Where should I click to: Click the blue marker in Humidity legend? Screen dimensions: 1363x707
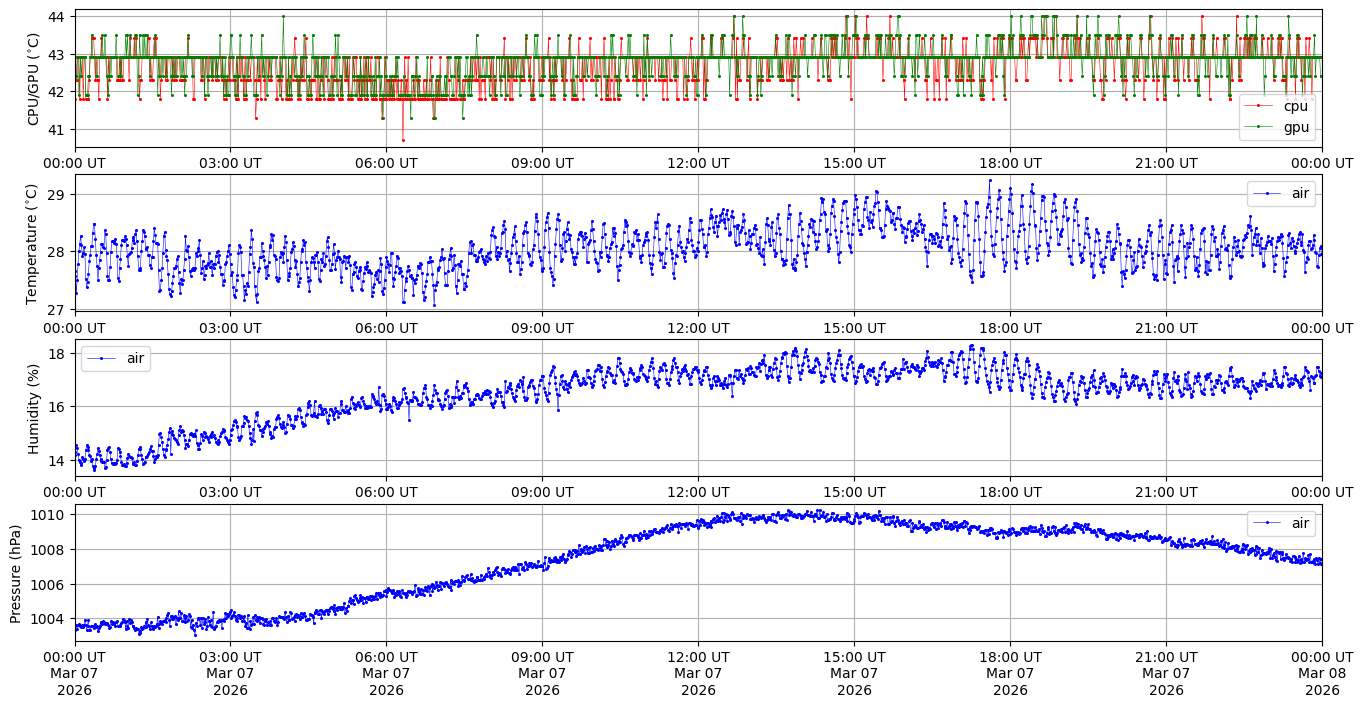click(102, 358)
